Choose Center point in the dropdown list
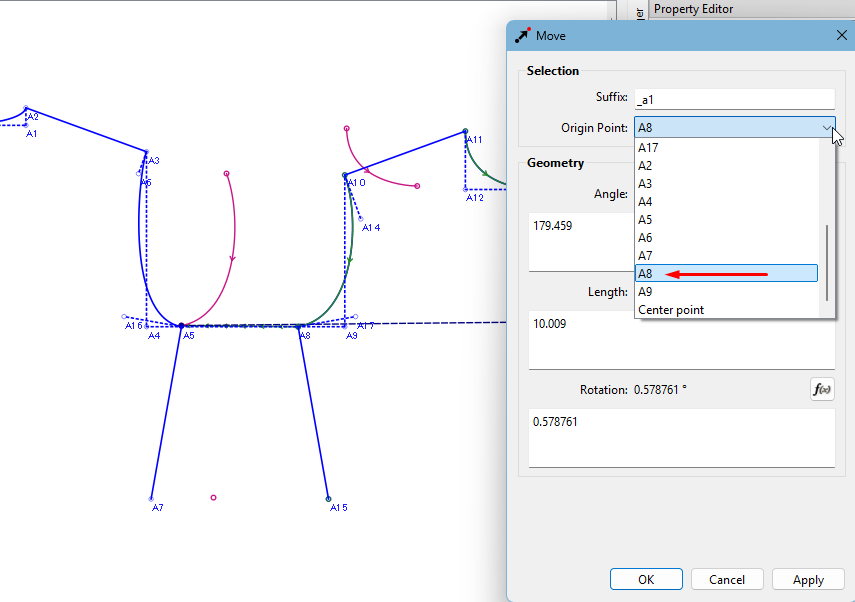 click(x=671, y=310)
